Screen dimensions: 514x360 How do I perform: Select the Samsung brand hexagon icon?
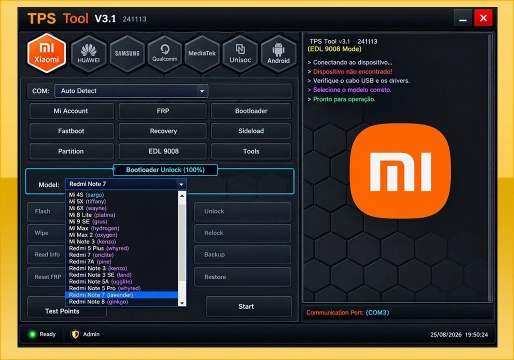[x=127, y=54]
